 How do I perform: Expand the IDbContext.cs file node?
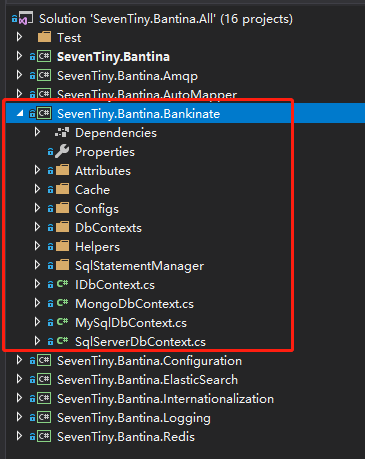coord(37,284)
